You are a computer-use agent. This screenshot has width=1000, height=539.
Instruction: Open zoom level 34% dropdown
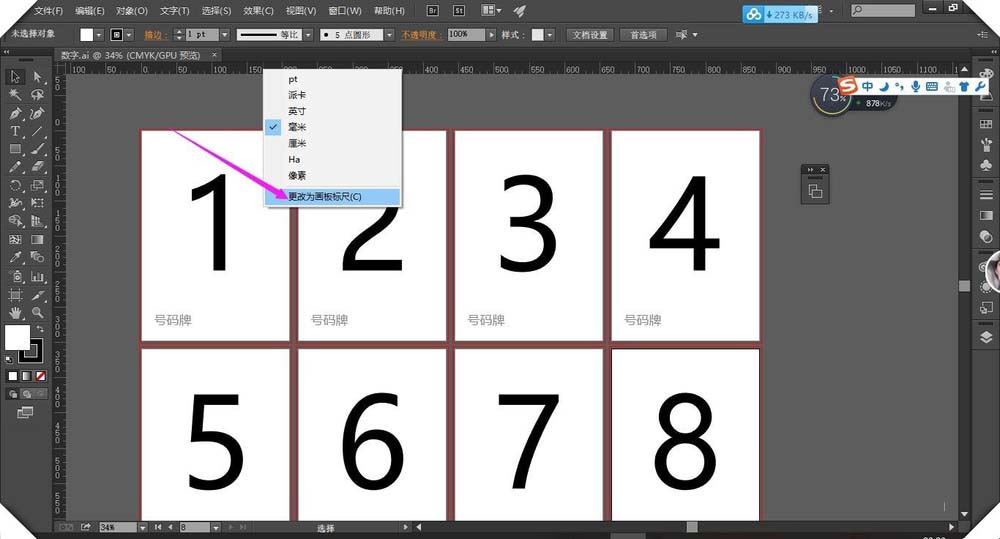point(143,528)
